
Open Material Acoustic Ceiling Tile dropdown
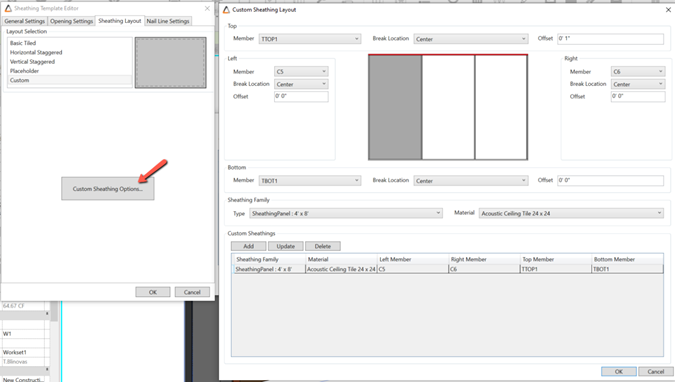[571, 213]
